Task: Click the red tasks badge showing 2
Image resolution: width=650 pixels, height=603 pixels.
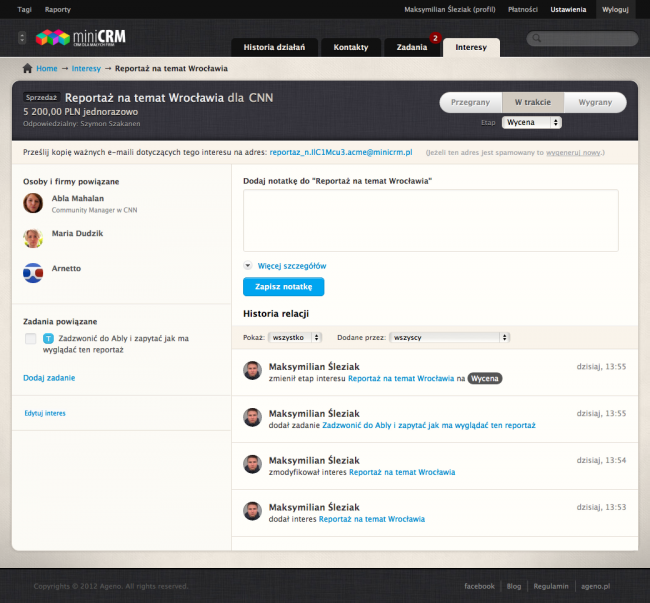Action: coord(435,38)
